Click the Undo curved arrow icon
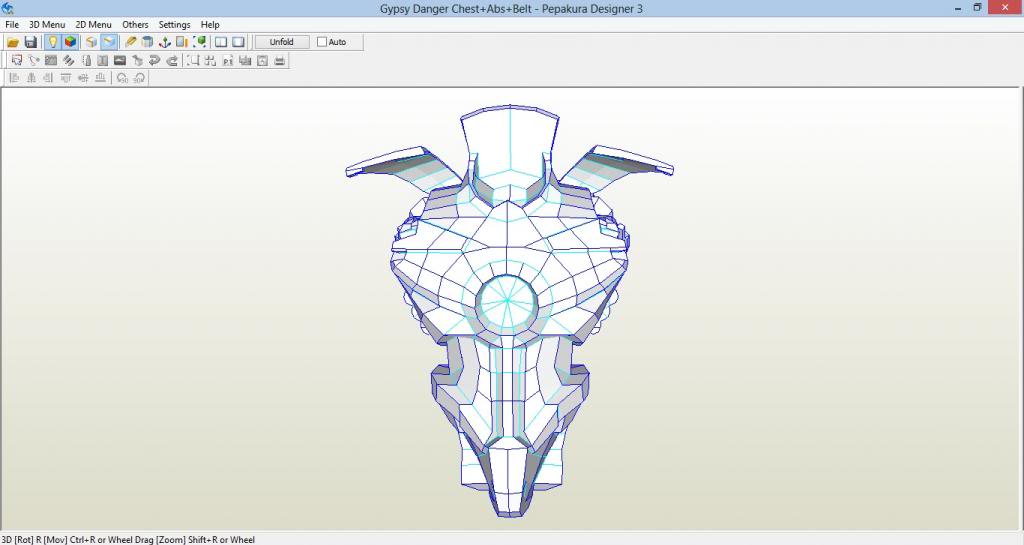 pyautogui.click(x=155, y=61)
